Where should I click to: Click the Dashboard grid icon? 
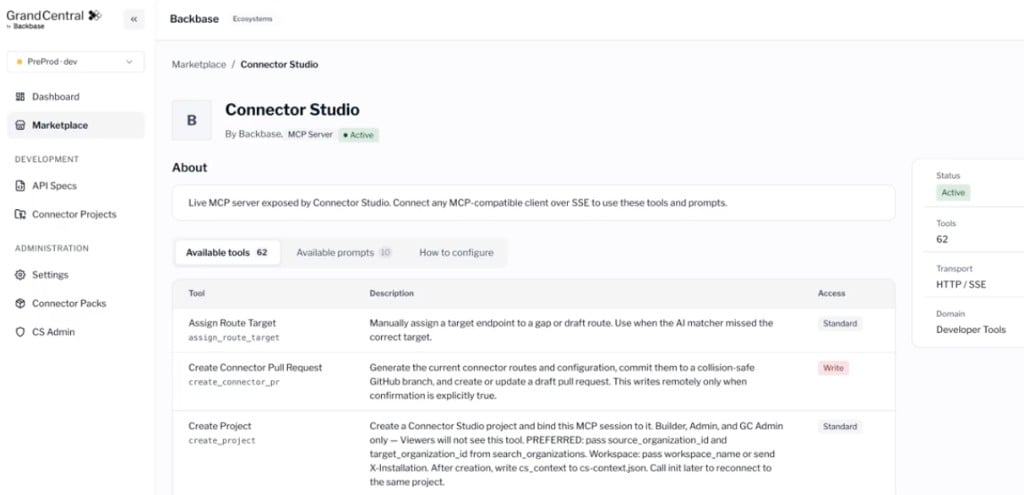[x=20, y=97]
